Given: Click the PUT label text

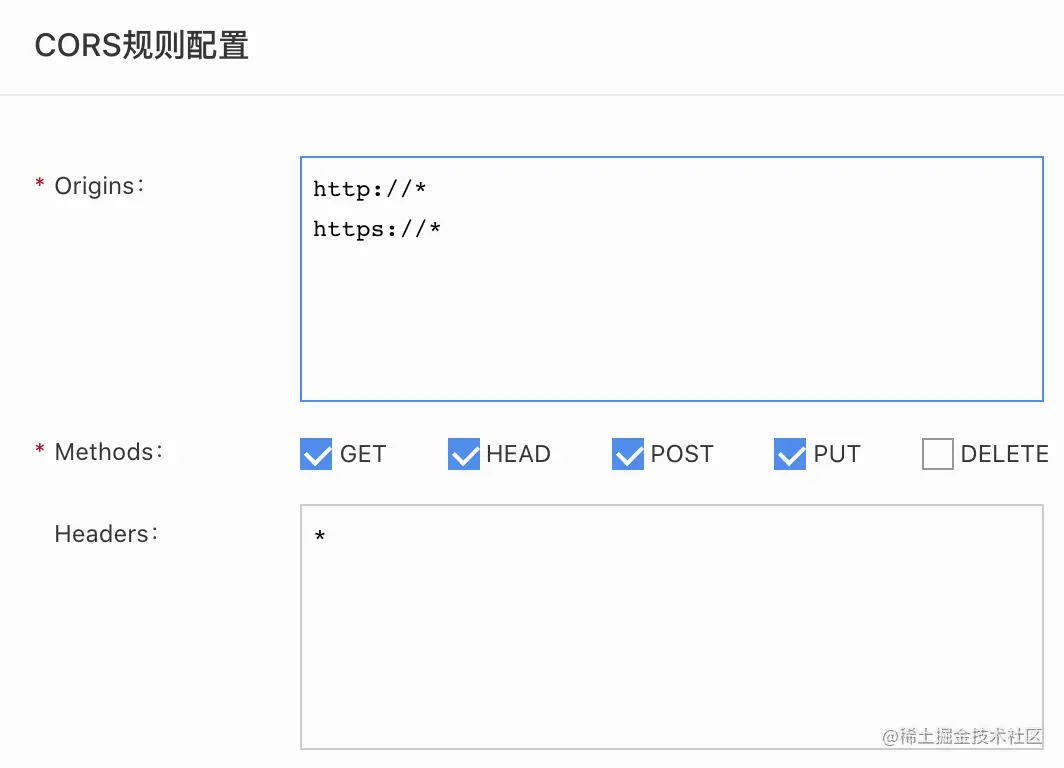Looking at the screenshot, I should pos(837,454).
